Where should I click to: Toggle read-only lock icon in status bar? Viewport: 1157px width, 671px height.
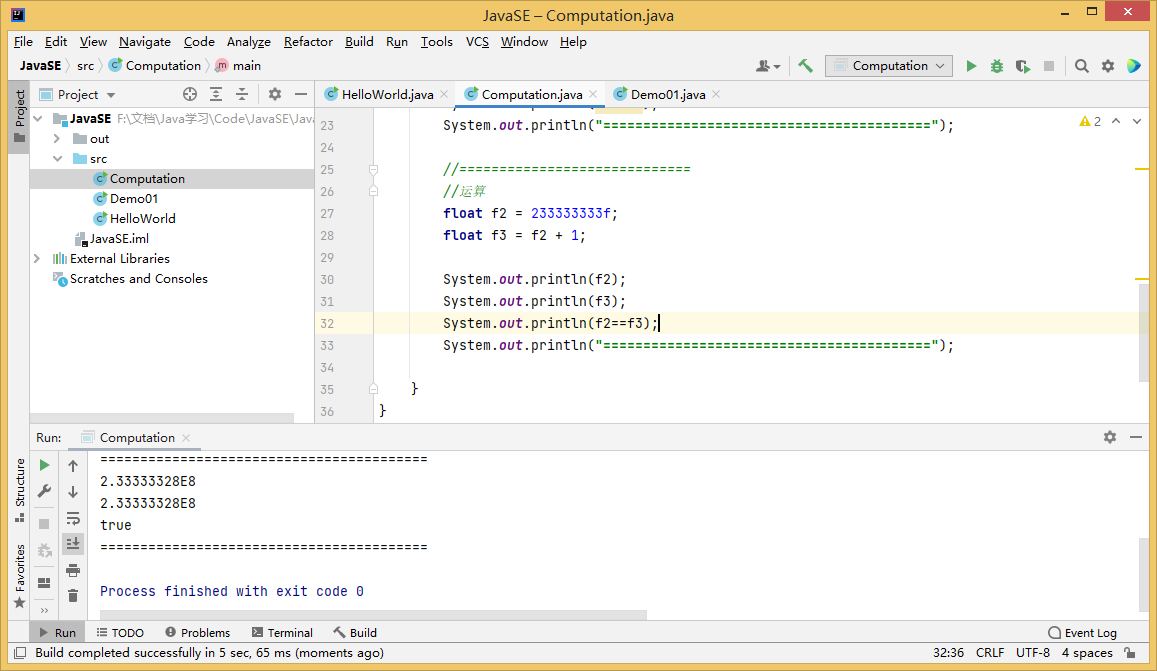1130,653
